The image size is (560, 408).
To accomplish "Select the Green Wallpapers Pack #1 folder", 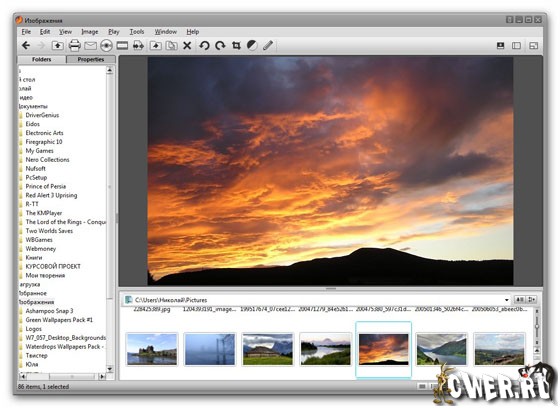I will 59,320.
